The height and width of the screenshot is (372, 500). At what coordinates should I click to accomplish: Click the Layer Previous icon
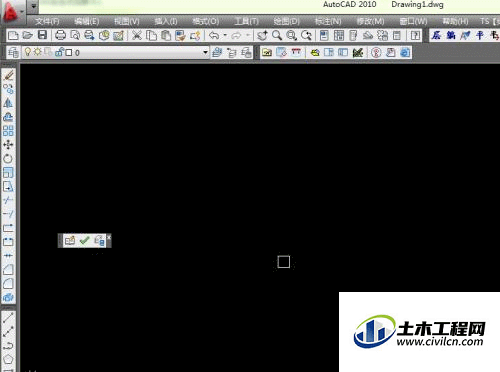click(232, 52)
